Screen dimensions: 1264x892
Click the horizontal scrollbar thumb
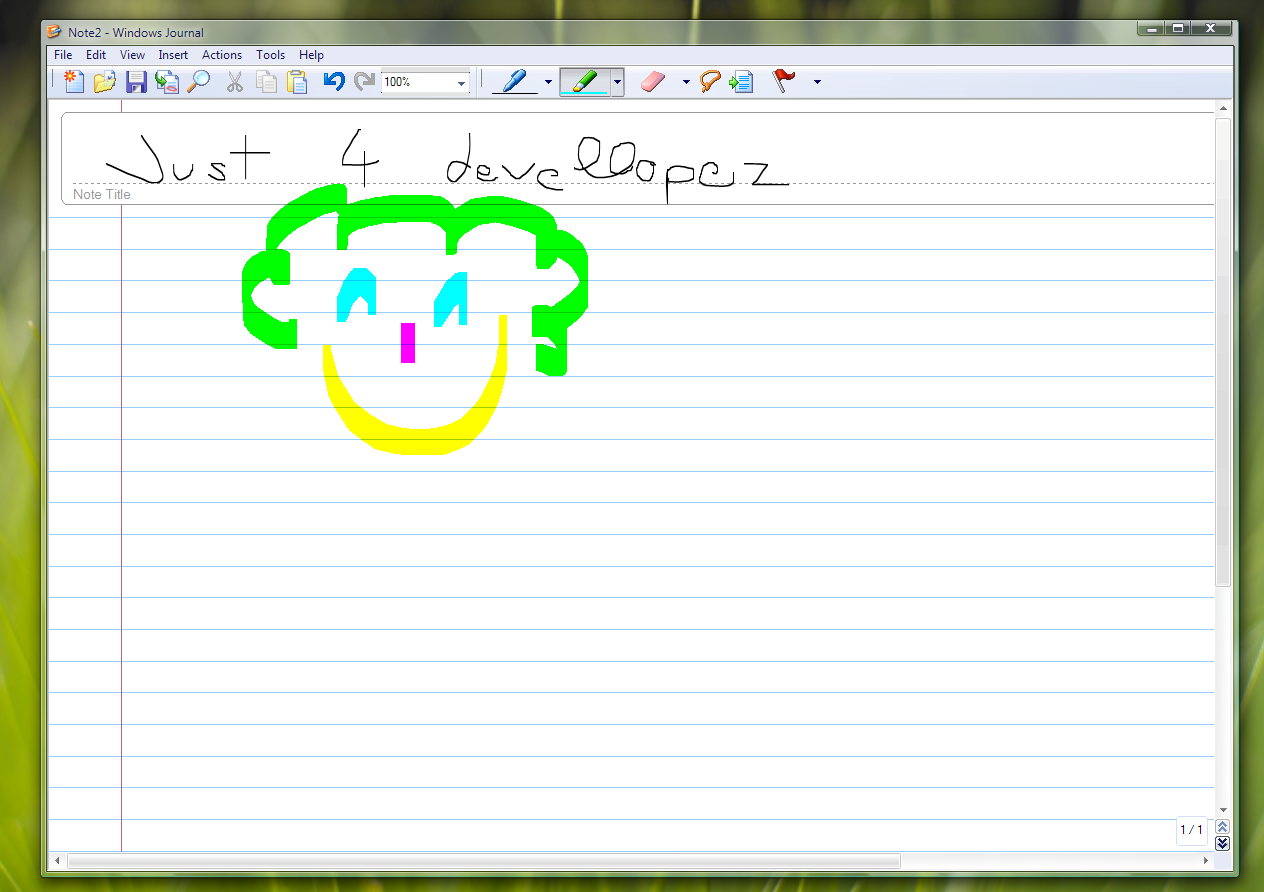pyautogui.click(x=483, y=861)
